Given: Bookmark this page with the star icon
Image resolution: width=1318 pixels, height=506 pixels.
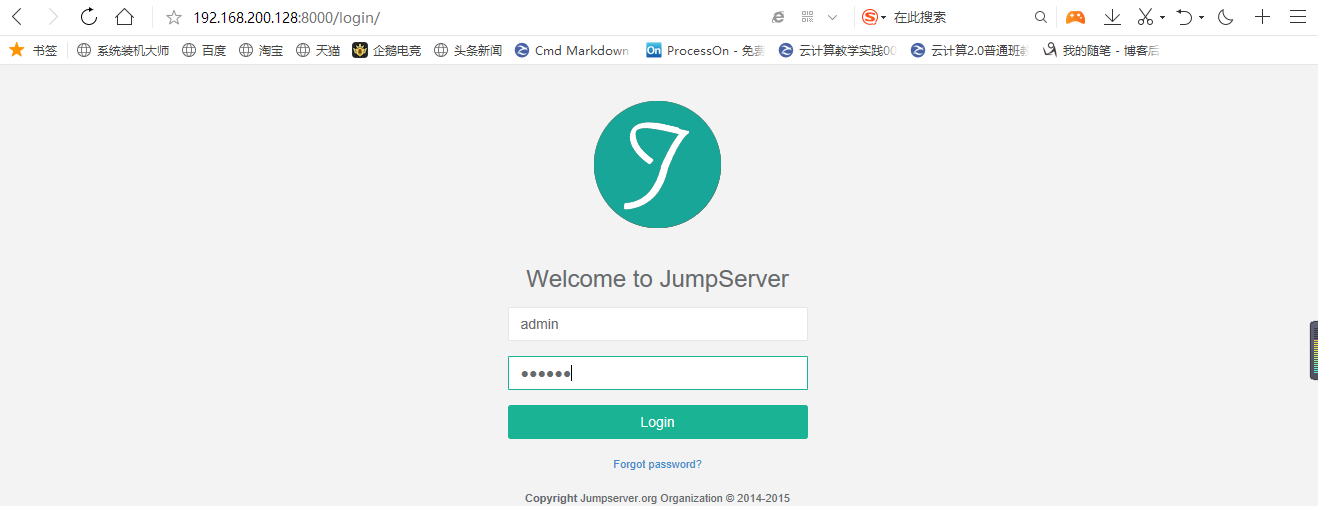Looking at the screenshot, I should tap(174, 17).
